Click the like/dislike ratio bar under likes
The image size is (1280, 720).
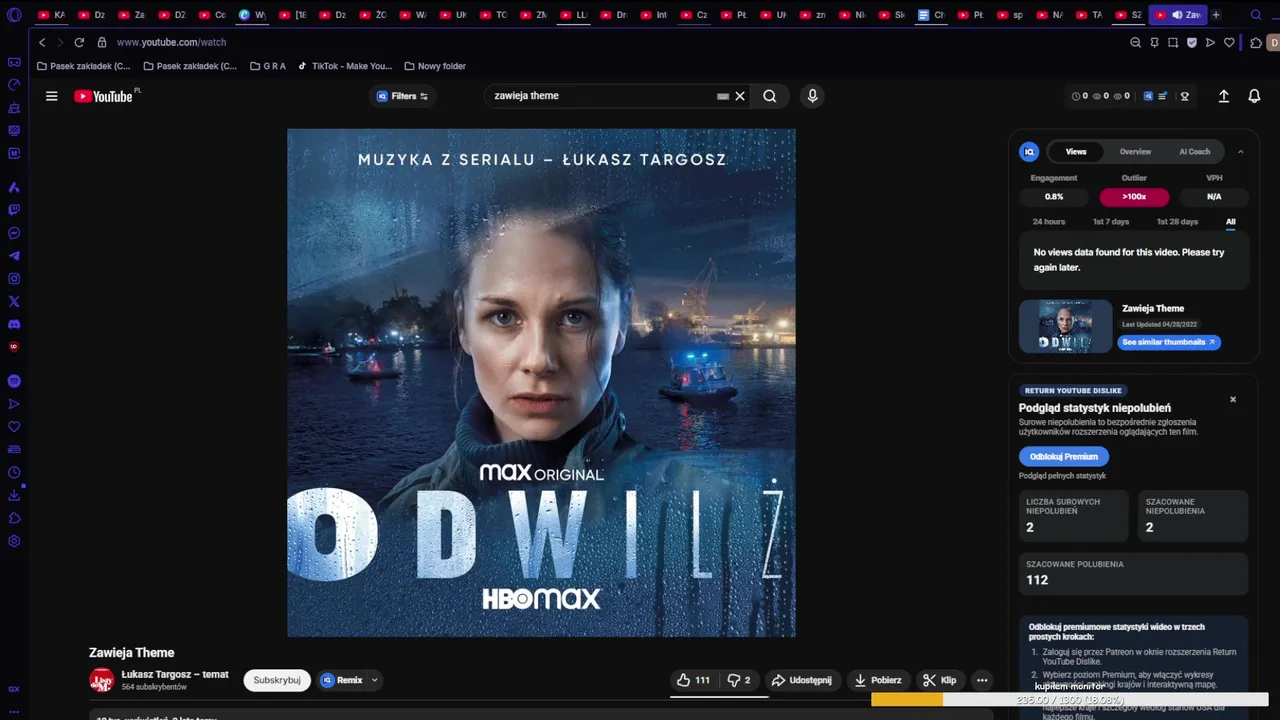pyautogui.click(x=719, y=696)
